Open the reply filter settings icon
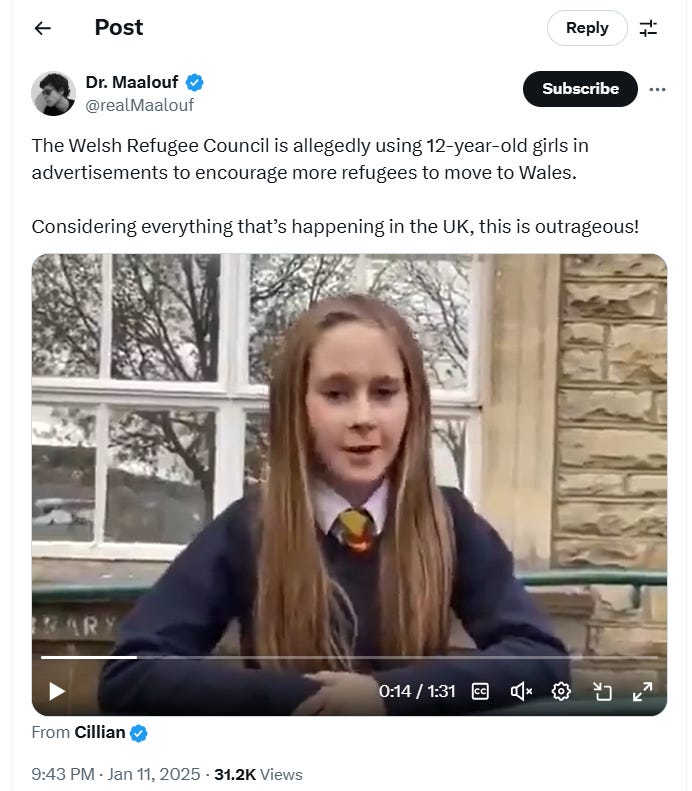The image size is (692, 791). 648,28
